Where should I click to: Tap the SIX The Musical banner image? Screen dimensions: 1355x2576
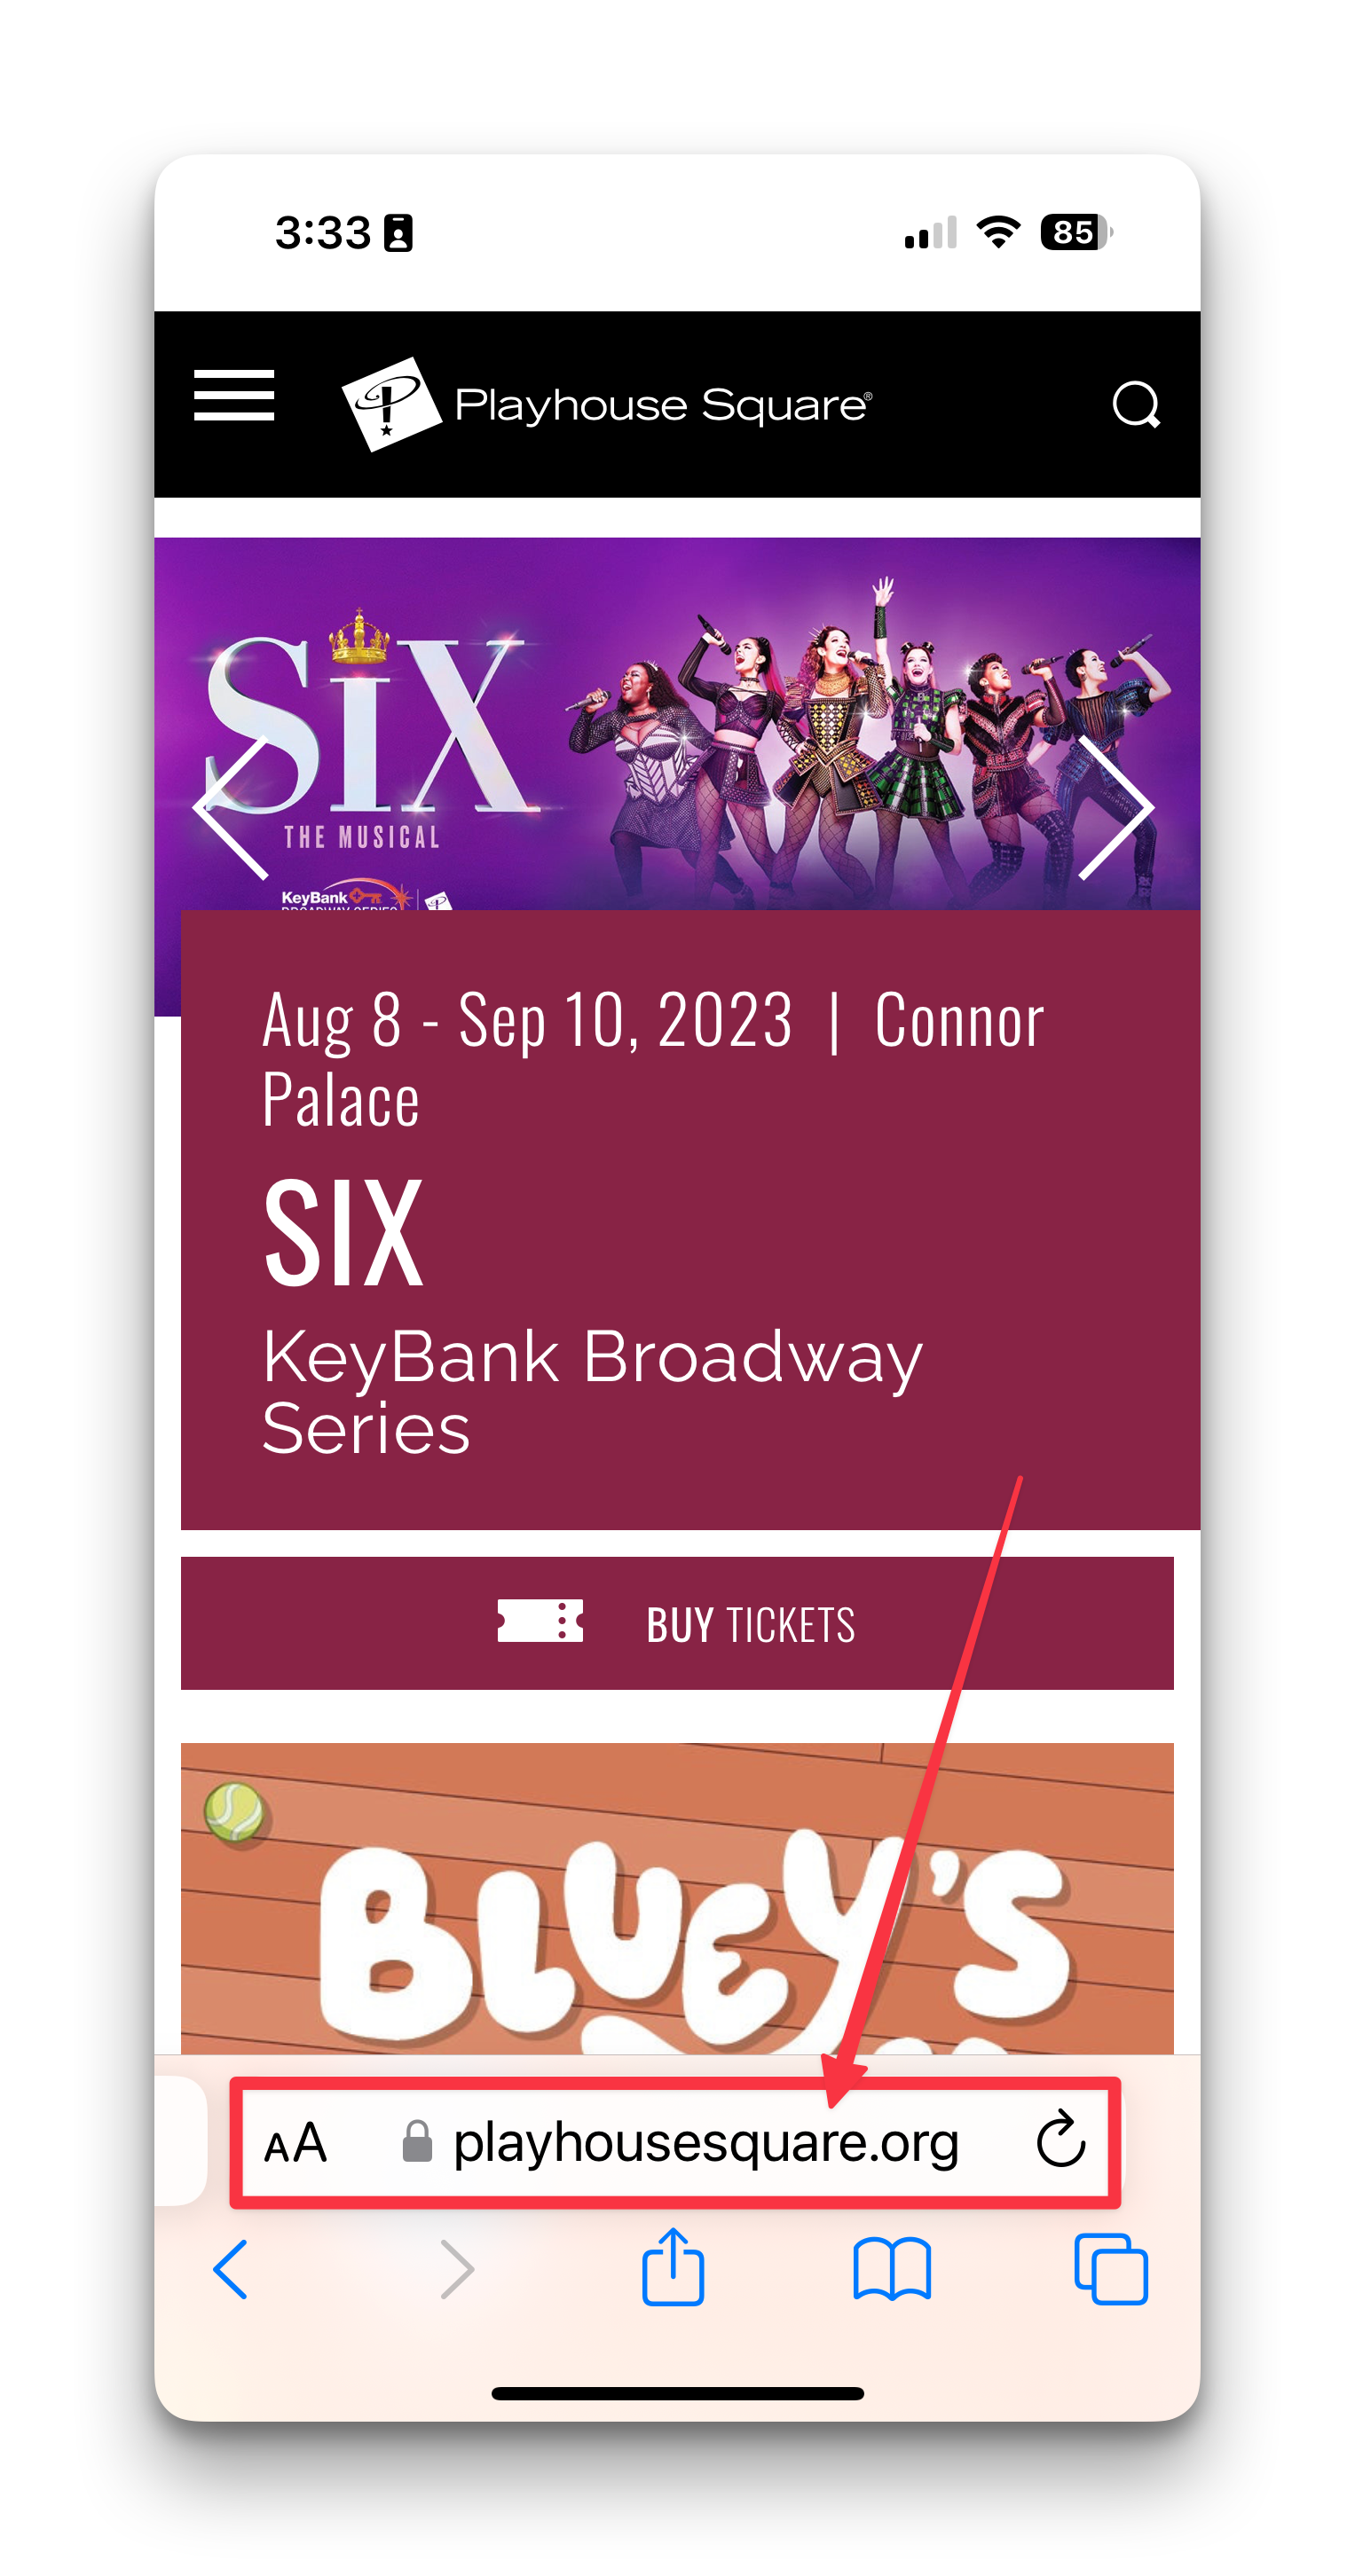[x=677, y=724]
